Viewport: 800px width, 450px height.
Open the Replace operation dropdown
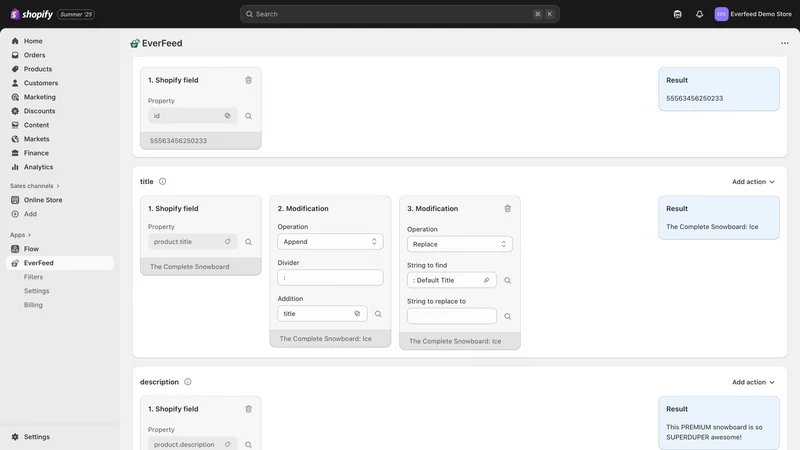pos(460,244)
